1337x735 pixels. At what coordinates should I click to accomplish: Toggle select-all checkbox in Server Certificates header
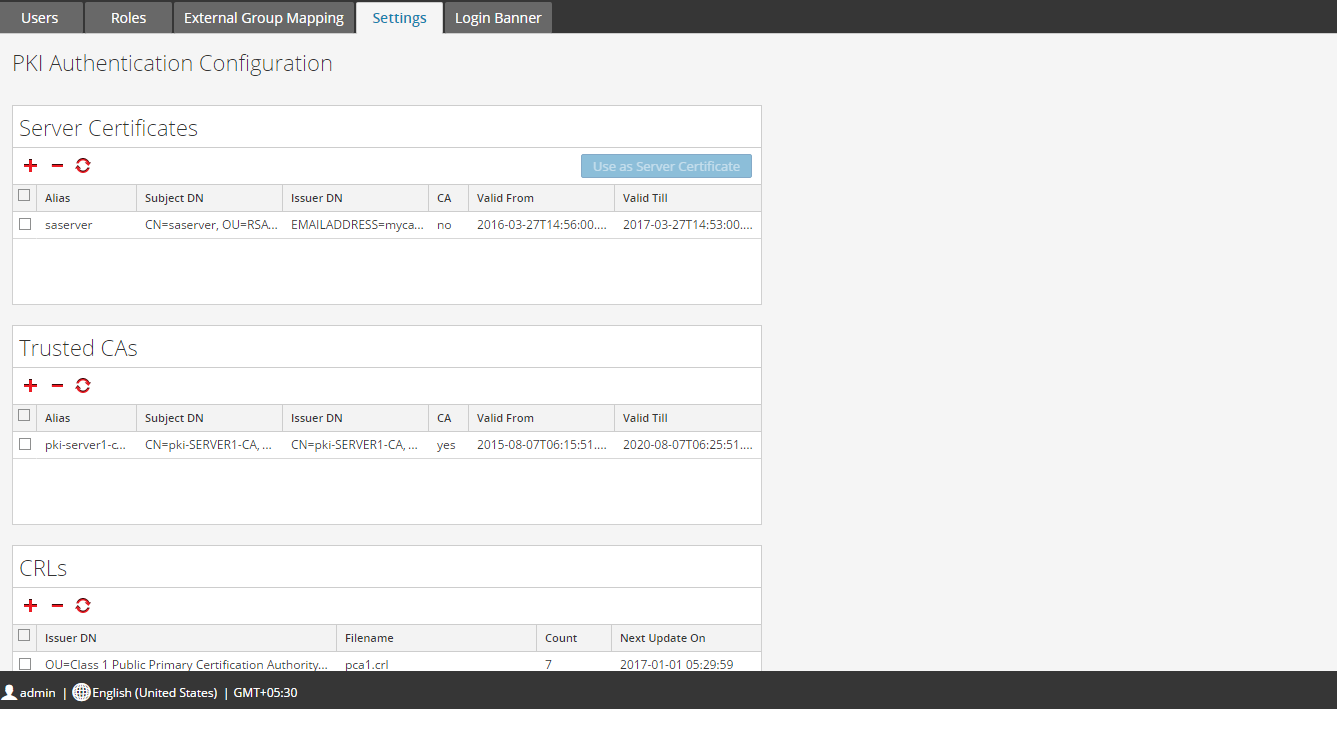tap(25, 196)
